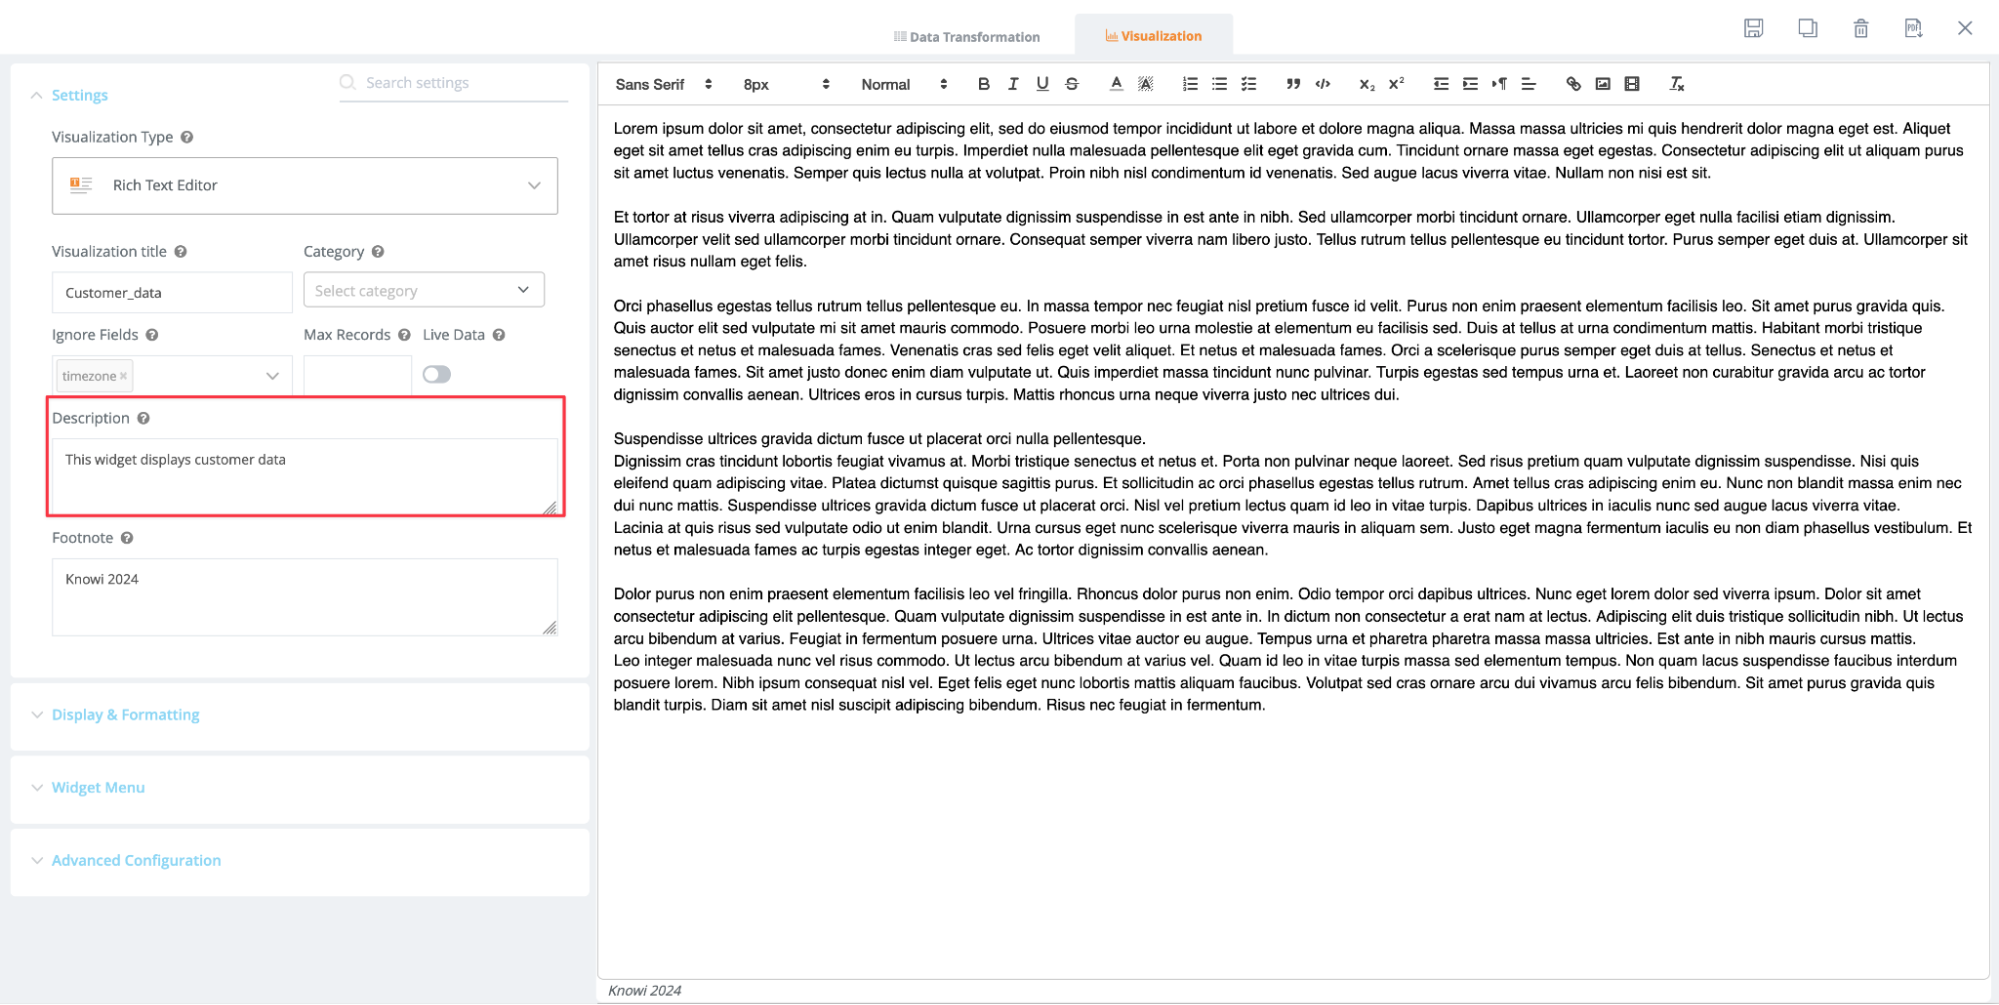The image size is (1999, 1005).
Task: Open the Visualization Type dropdown
Action: [x=305, y=185]
